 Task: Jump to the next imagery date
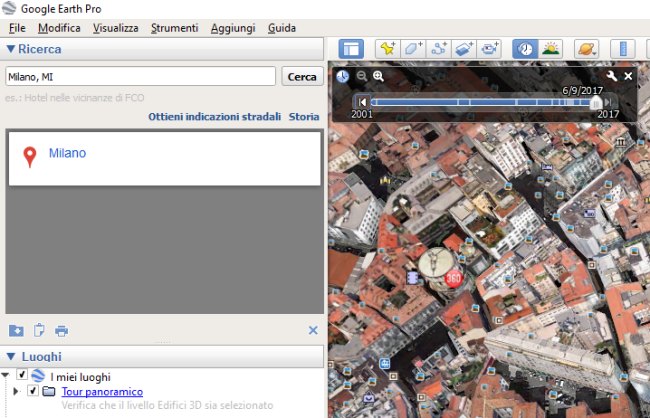[x=608, y=102]
